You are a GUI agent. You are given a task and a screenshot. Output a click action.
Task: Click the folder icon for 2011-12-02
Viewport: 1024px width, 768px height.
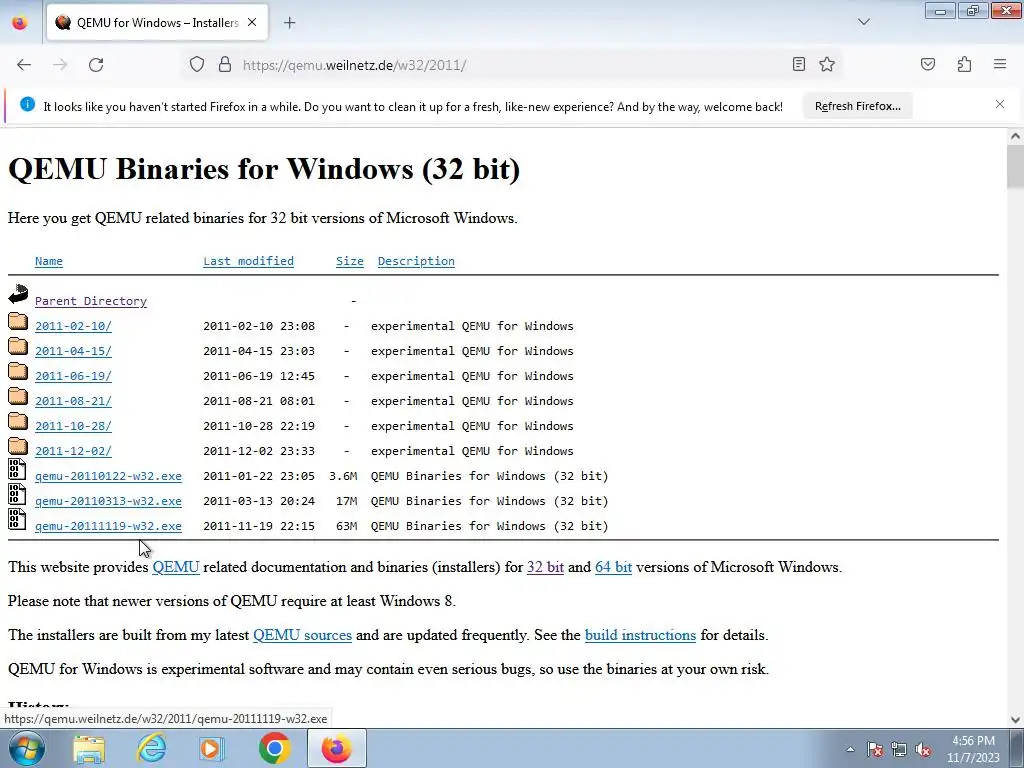[x=18, y=447]
